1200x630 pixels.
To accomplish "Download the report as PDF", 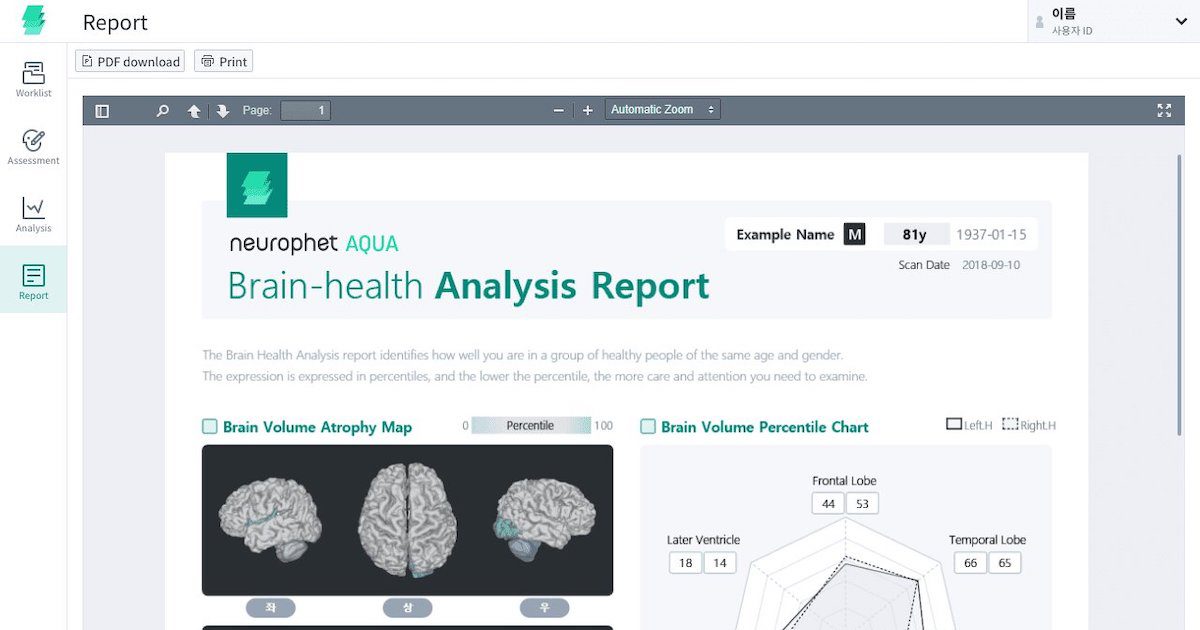I will pos(129,61).
